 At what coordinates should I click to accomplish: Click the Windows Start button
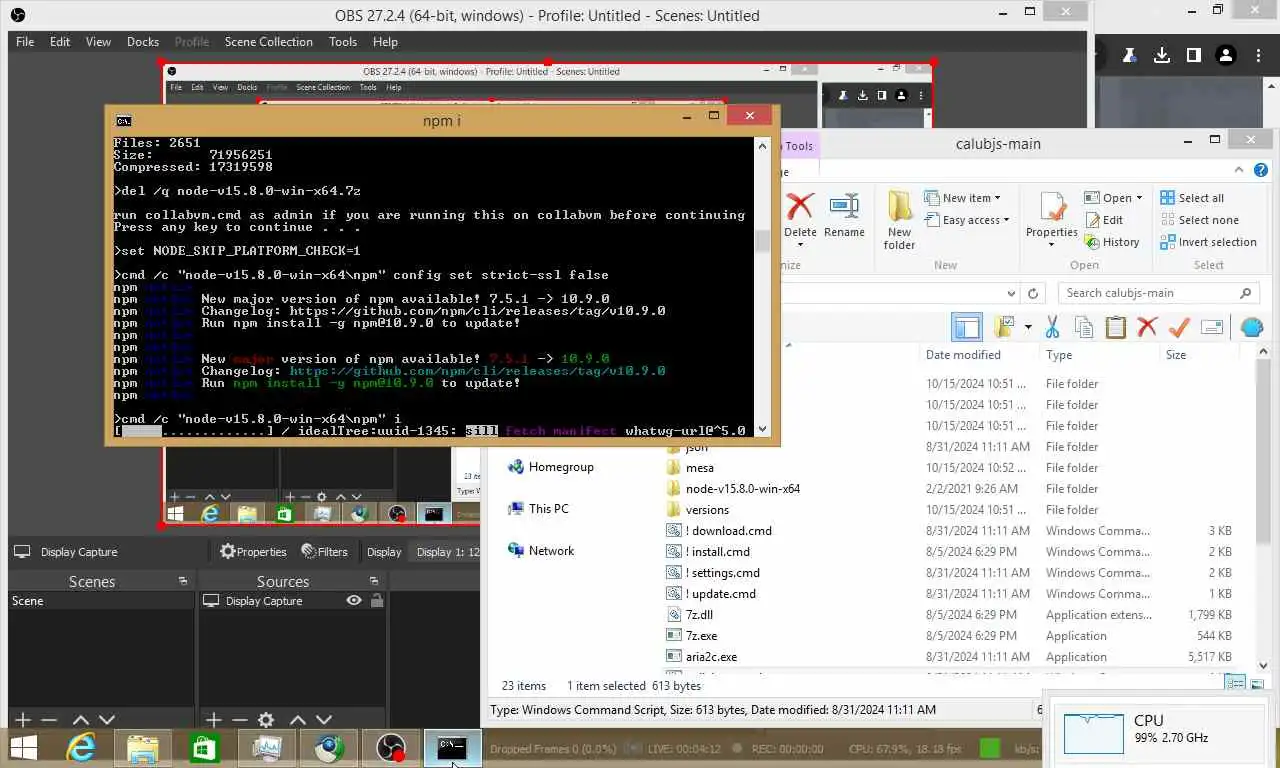click(24, 747)
